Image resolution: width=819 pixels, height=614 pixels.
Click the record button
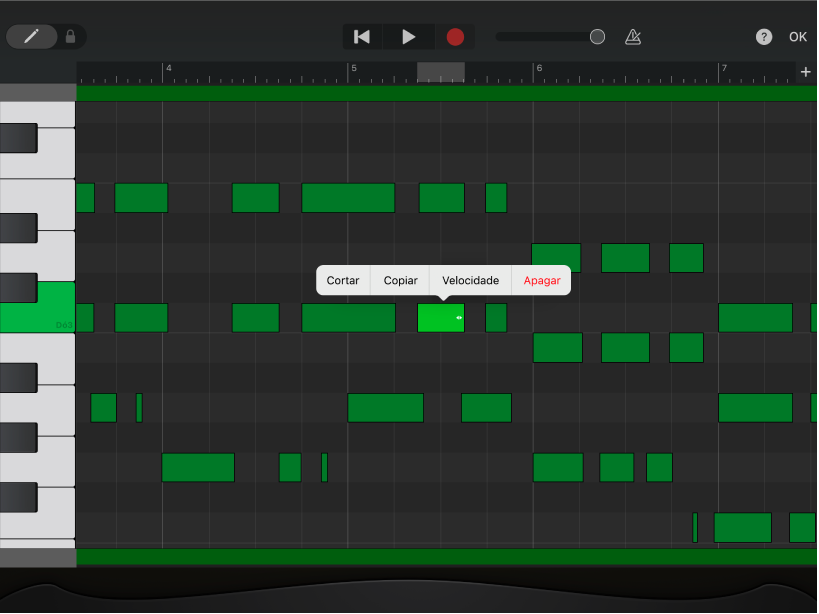pyautogui.click(x=455, y=36)
